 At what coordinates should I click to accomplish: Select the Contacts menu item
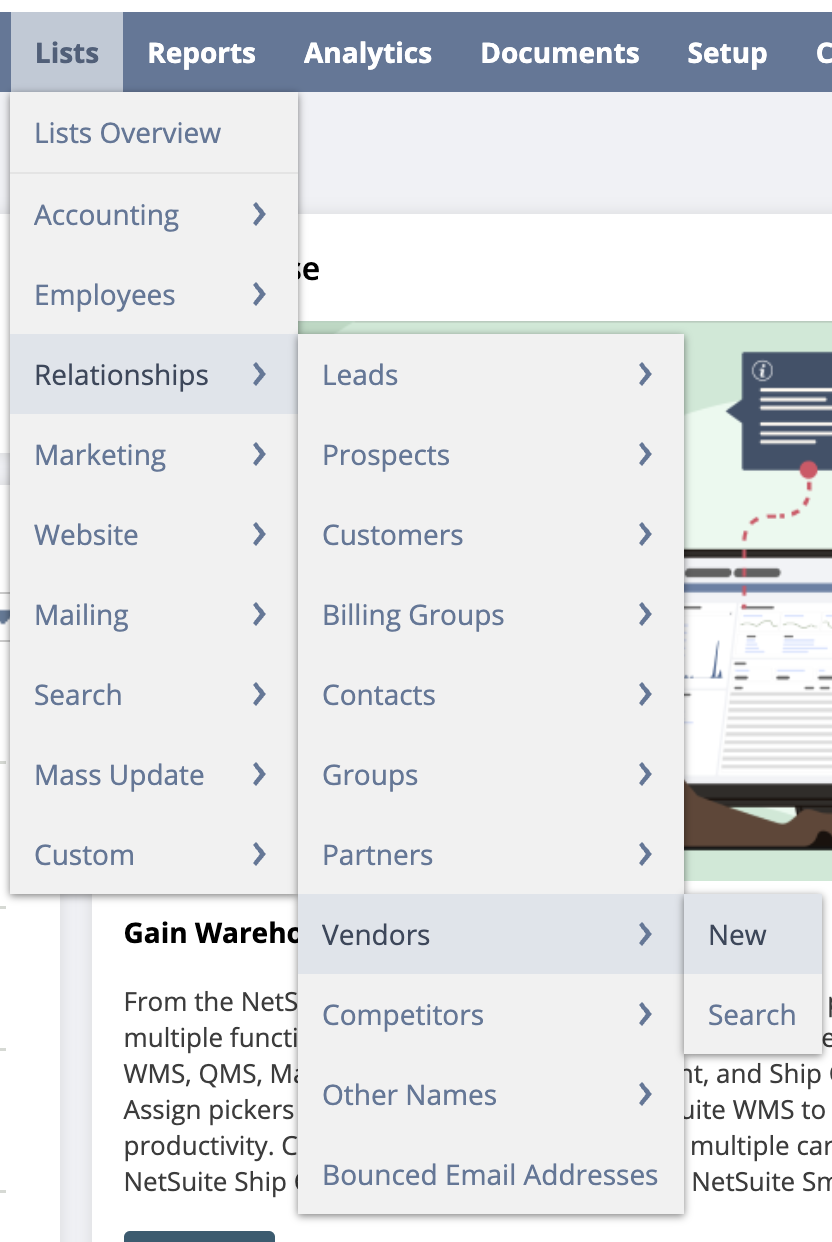point(379,695)
